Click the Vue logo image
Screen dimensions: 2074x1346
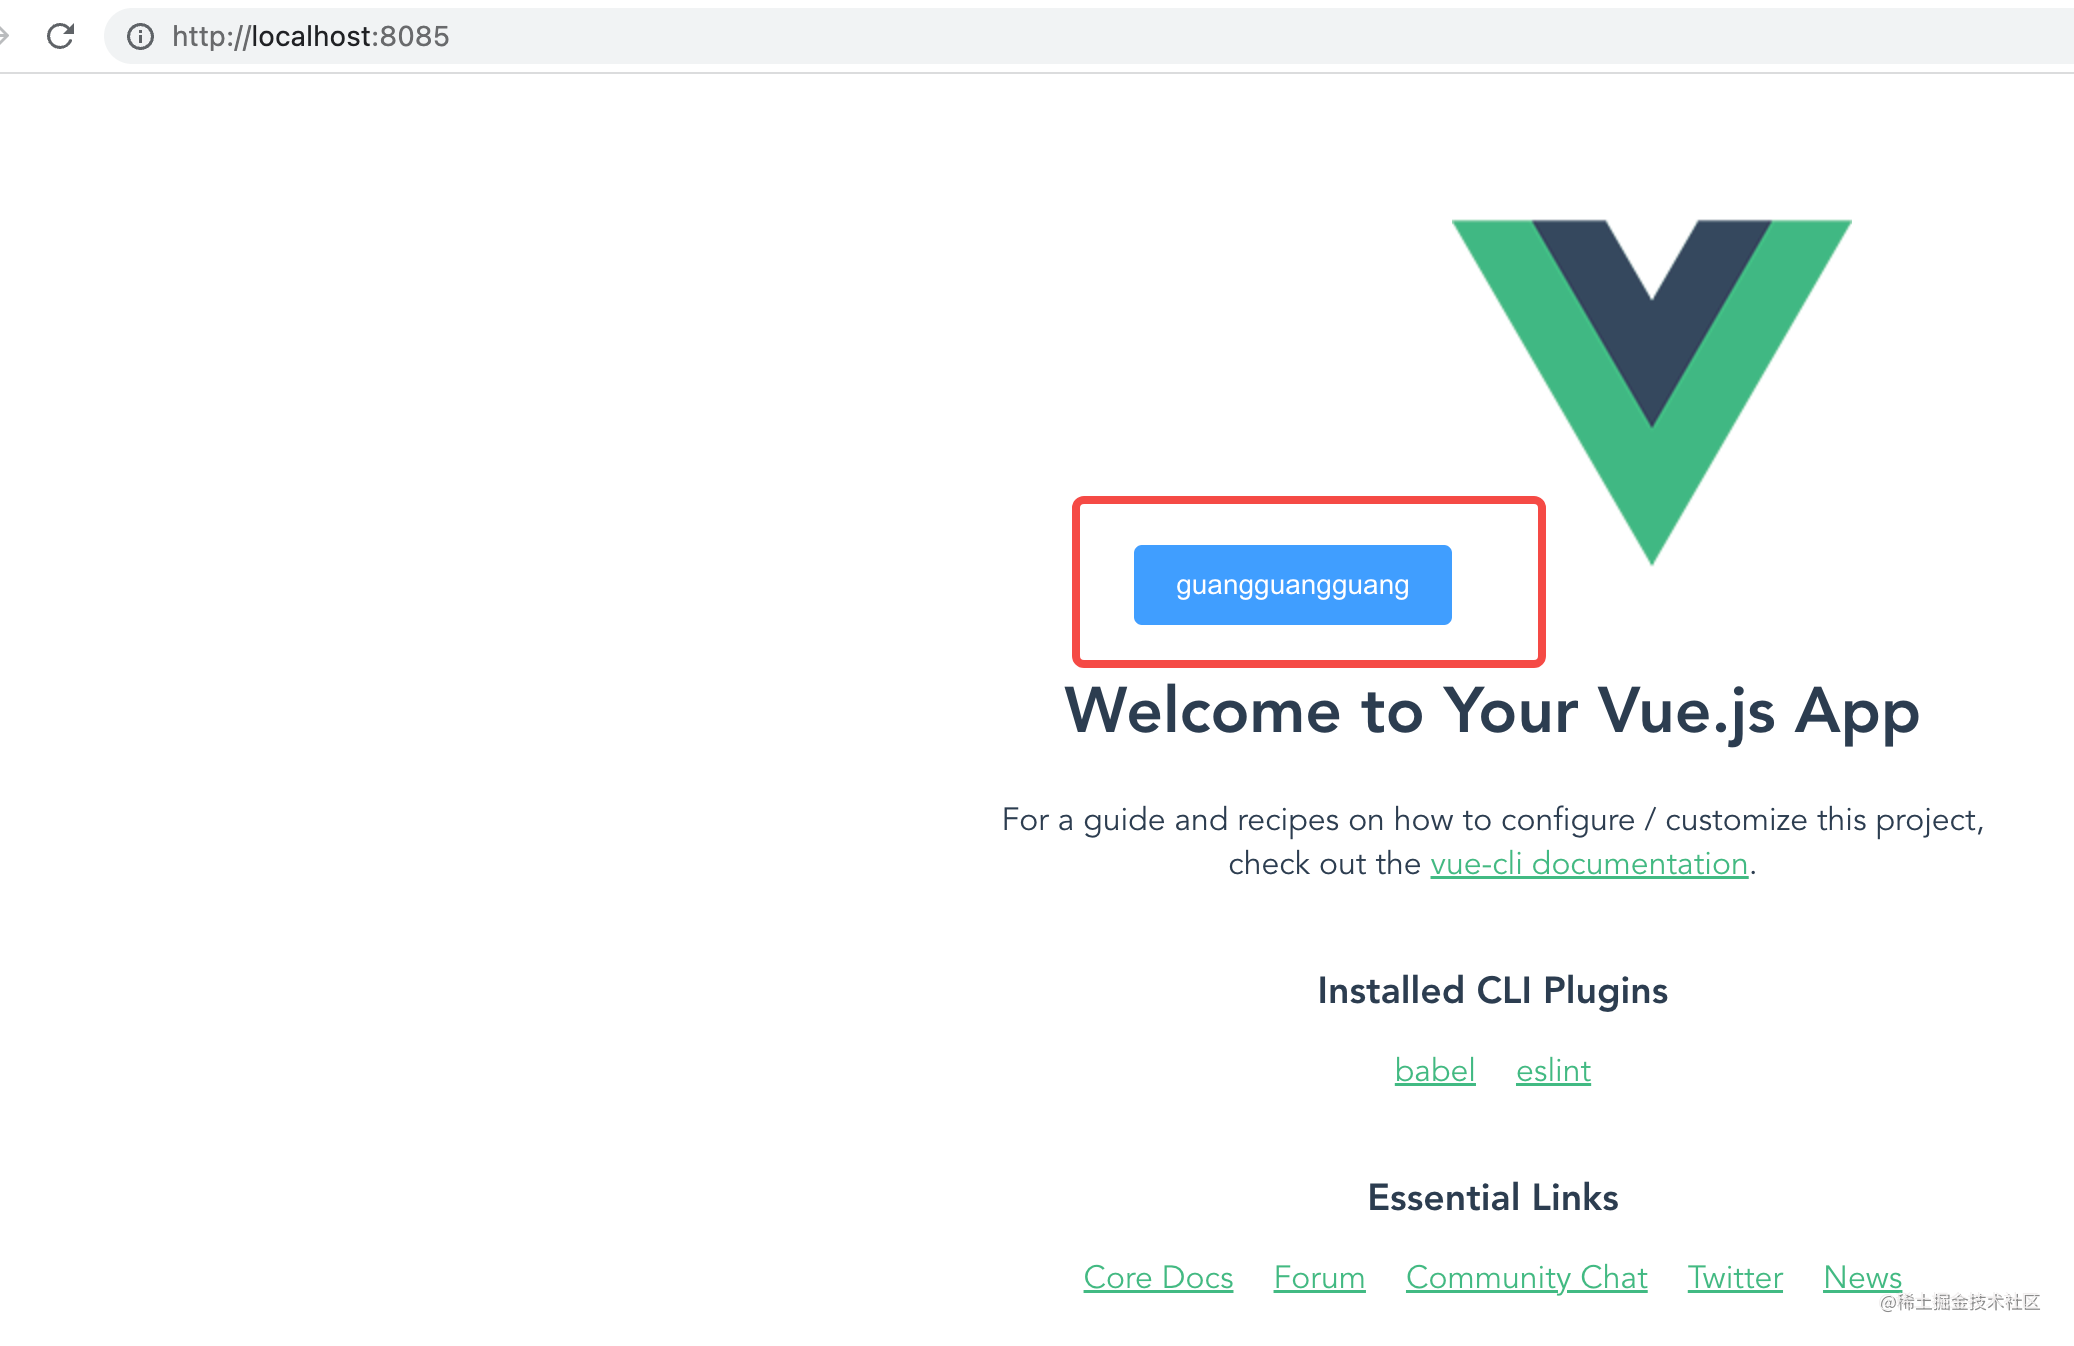tap(1651, 392)
